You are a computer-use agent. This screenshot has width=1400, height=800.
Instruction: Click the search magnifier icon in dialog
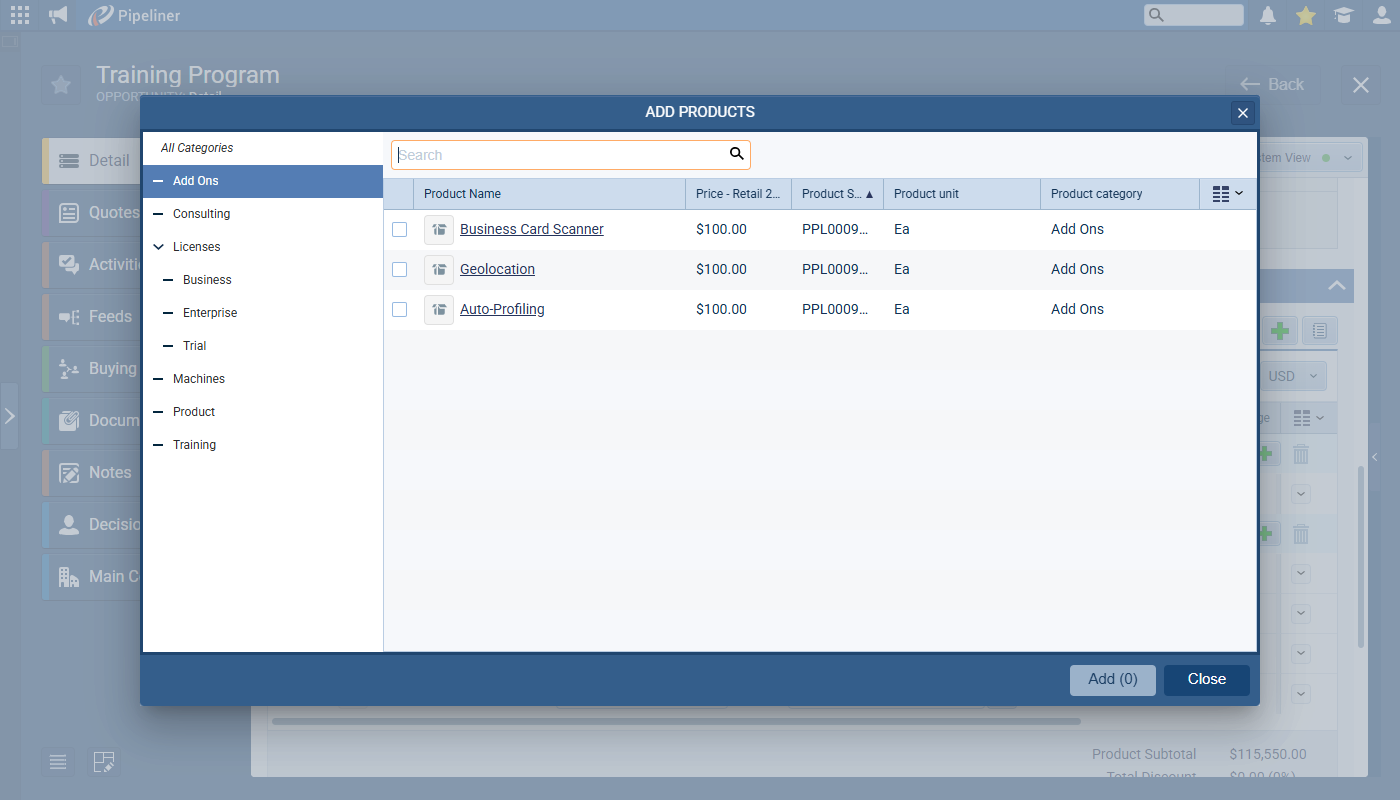pos(736,154)
